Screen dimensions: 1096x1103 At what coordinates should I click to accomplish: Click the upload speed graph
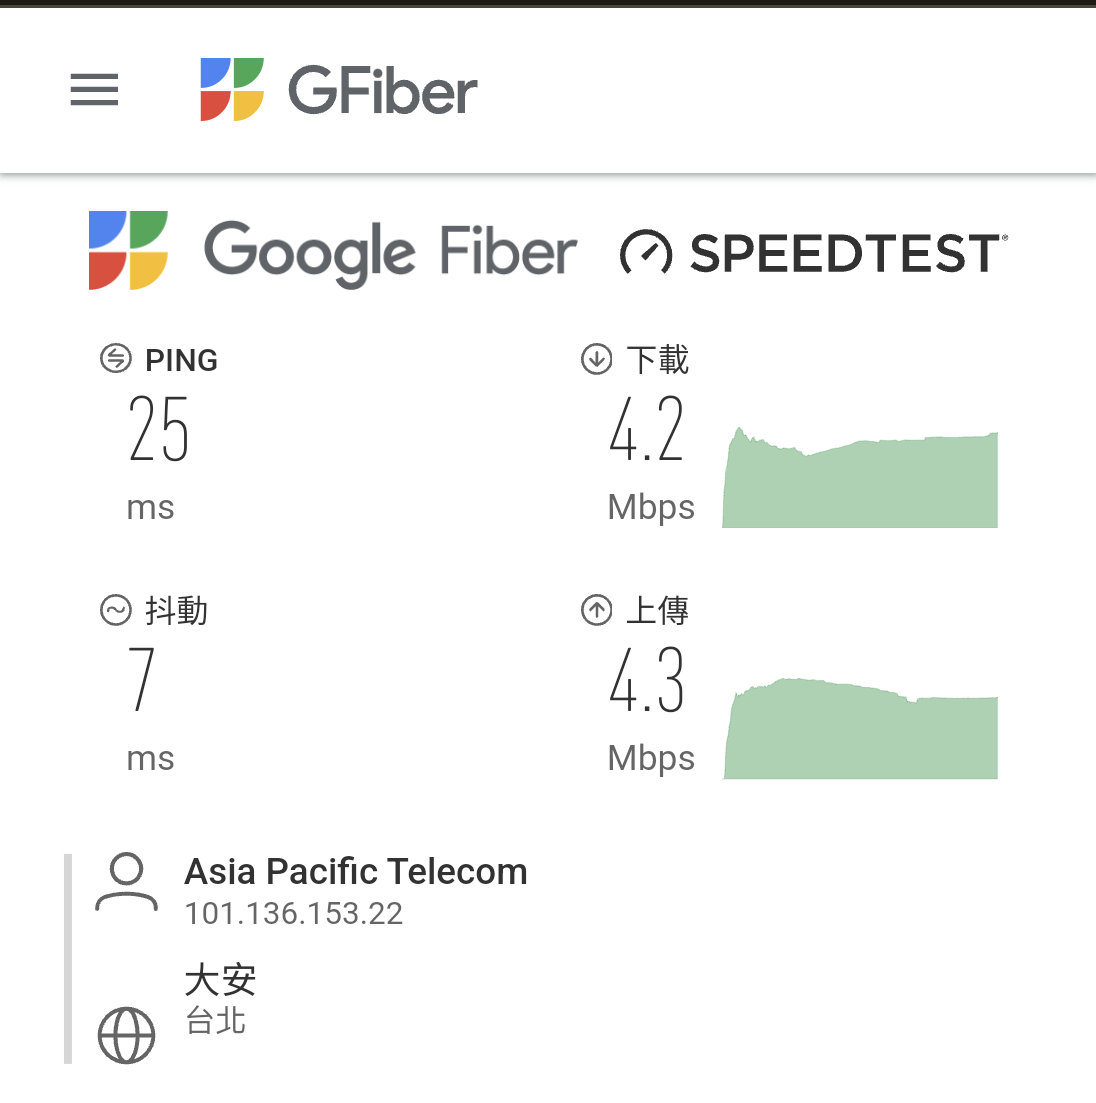[x=860, y=731]
